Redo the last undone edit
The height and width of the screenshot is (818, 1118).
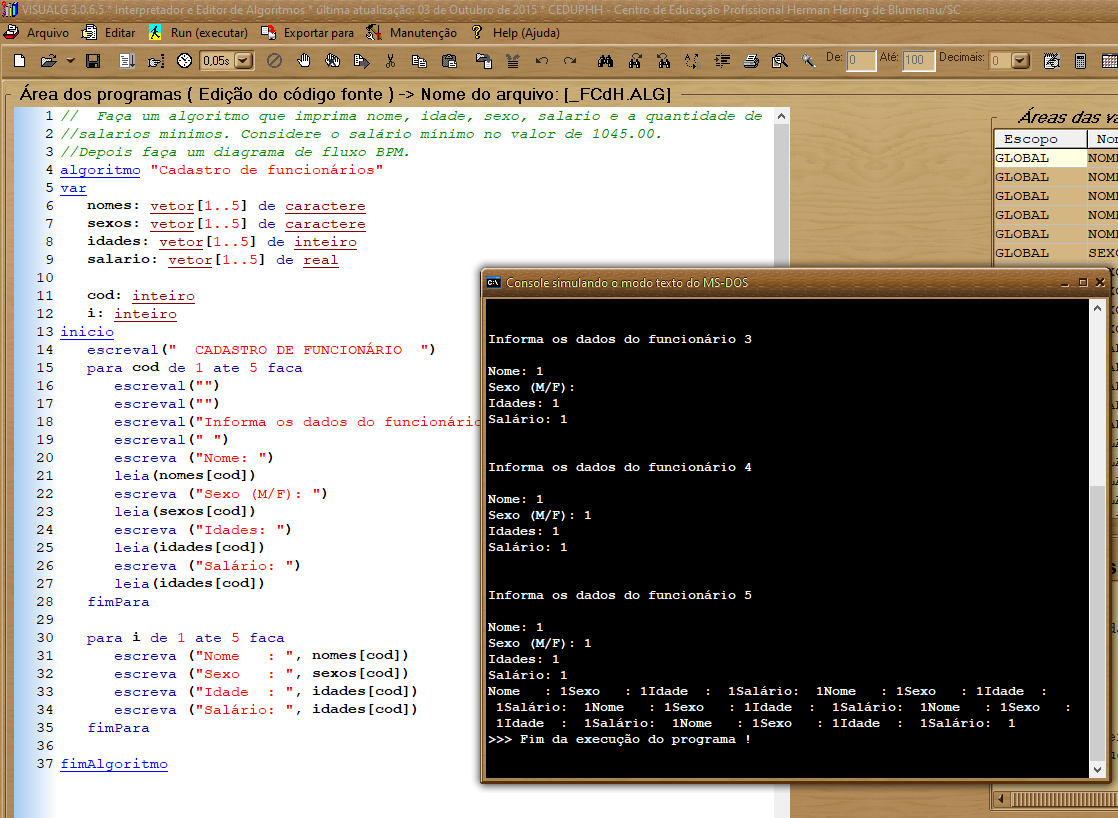570,61
